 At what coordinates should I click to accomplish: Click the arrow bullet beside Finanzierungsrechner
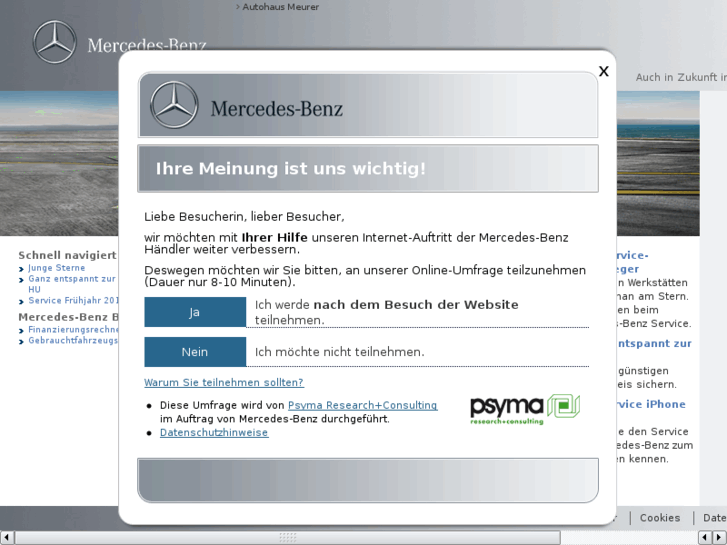click(21, 331)
